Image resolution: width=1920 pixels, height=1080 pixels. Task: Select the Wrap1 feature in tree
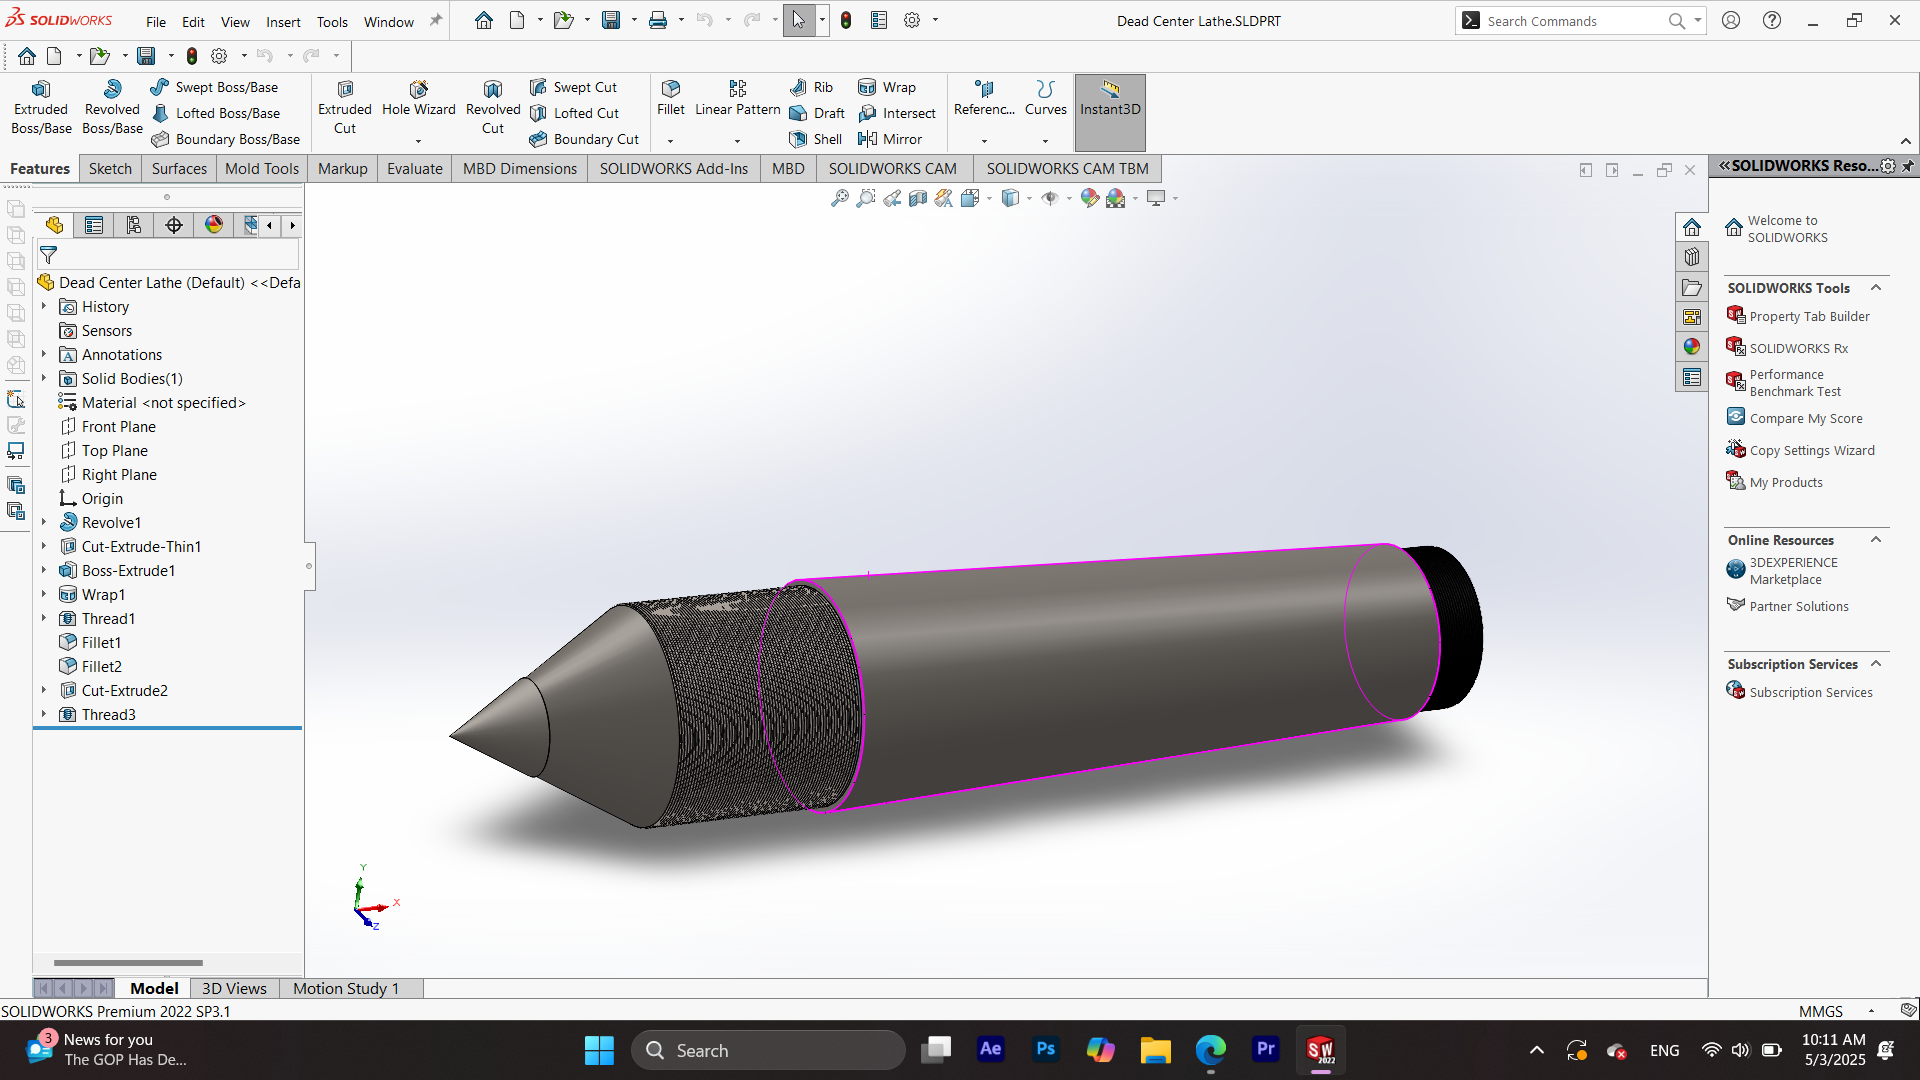point(103,595)
